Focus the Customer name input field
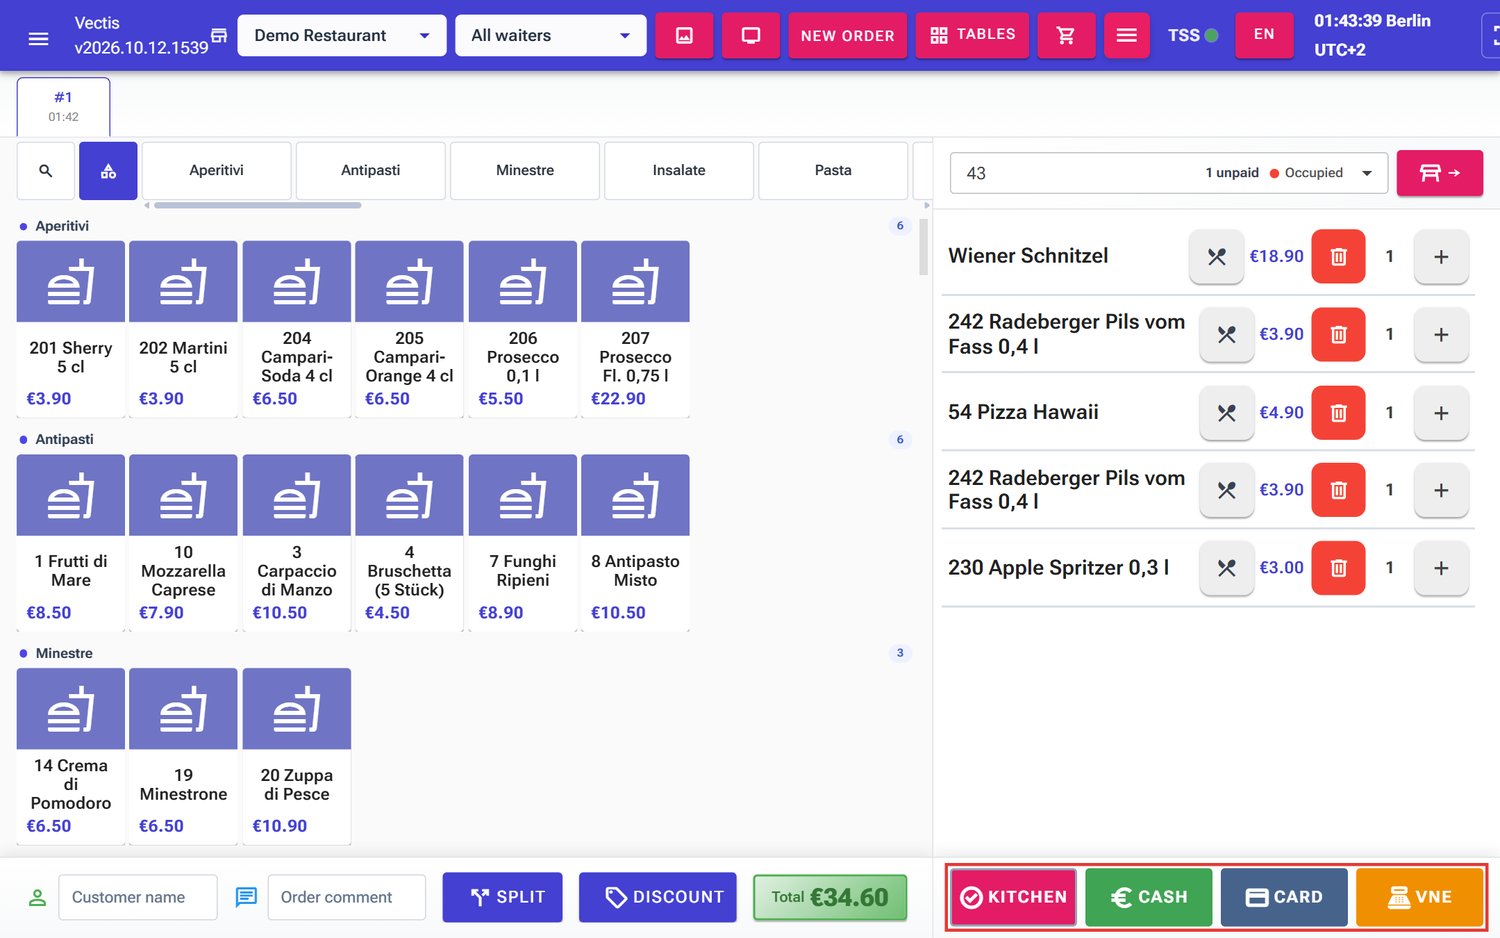The width and height of the screenshot is (1500, 938). (138, 897)
